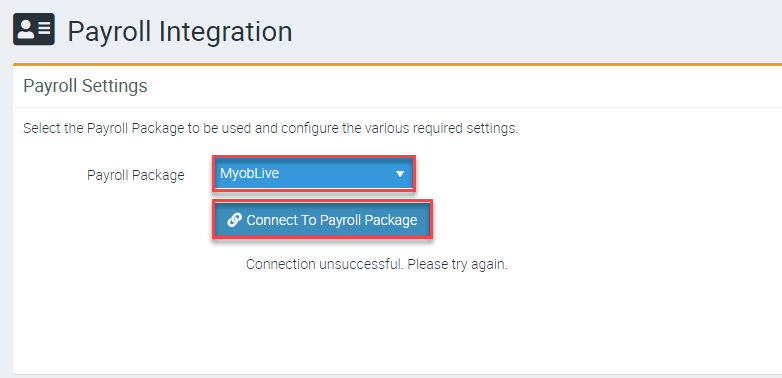This screenshot has height=378, width=782.
Task: Click the words configure the various required settings
Action: click(x=399, y=129)
